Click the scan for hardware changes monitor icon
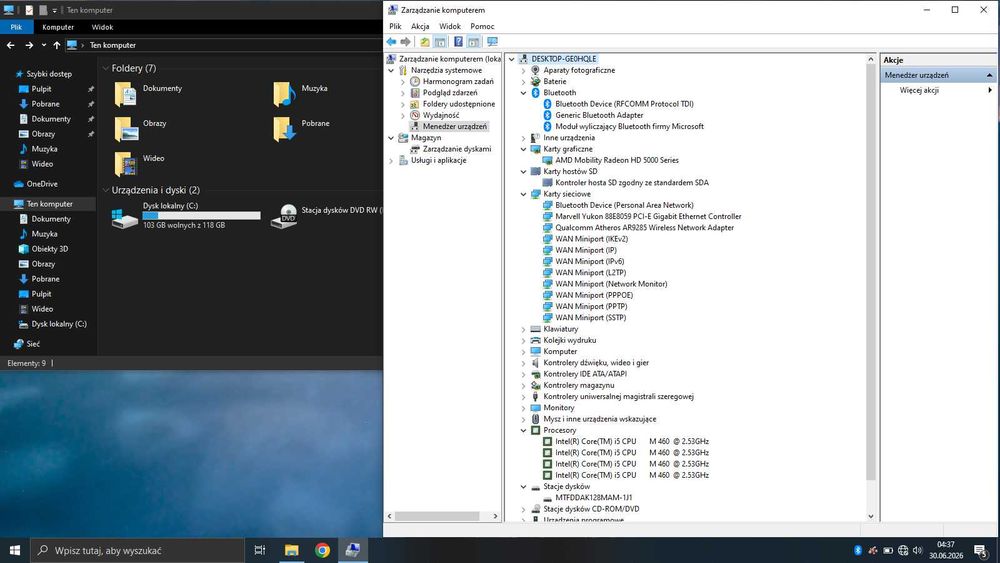The height and width of the screenshot is (563, 1000). click(x=492, y=42)
